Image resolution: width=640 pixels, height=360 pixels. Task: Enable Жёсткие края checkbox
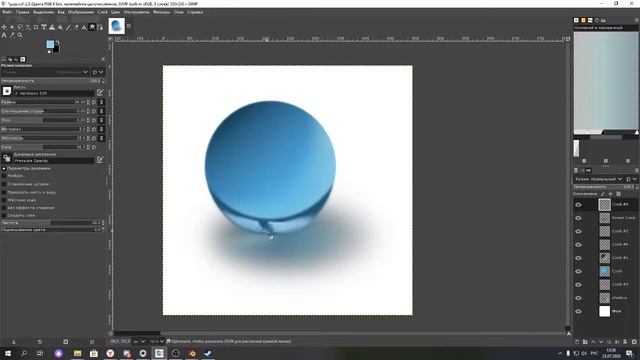click(x=4, y=200)
